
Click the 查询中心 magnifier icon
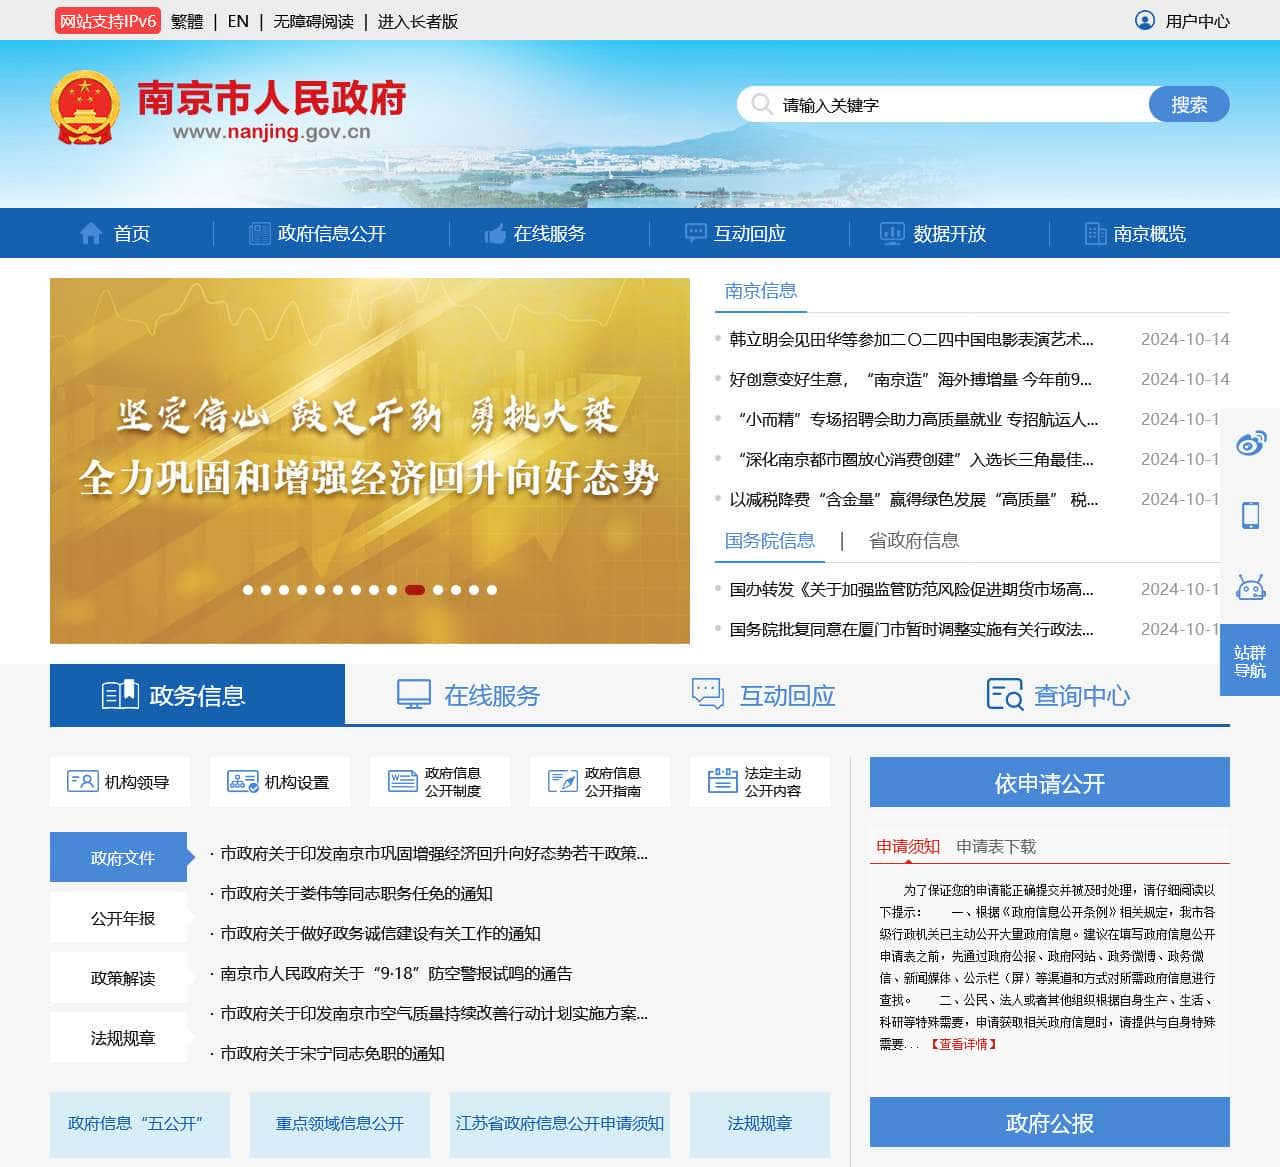(1003, 695)
